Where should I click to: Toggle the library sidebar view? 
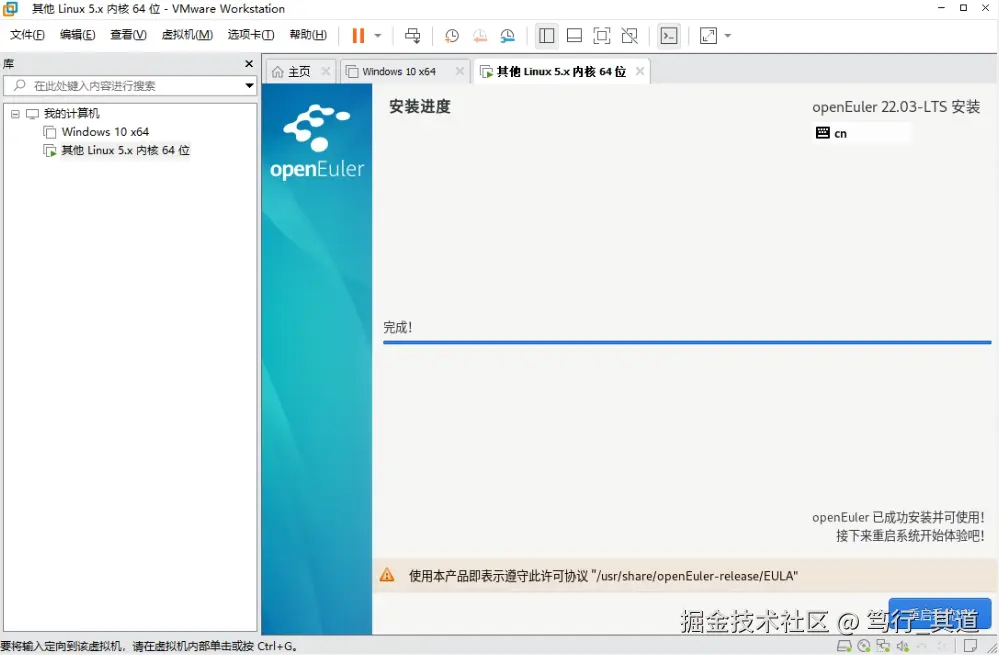click(x=547, y=36)
